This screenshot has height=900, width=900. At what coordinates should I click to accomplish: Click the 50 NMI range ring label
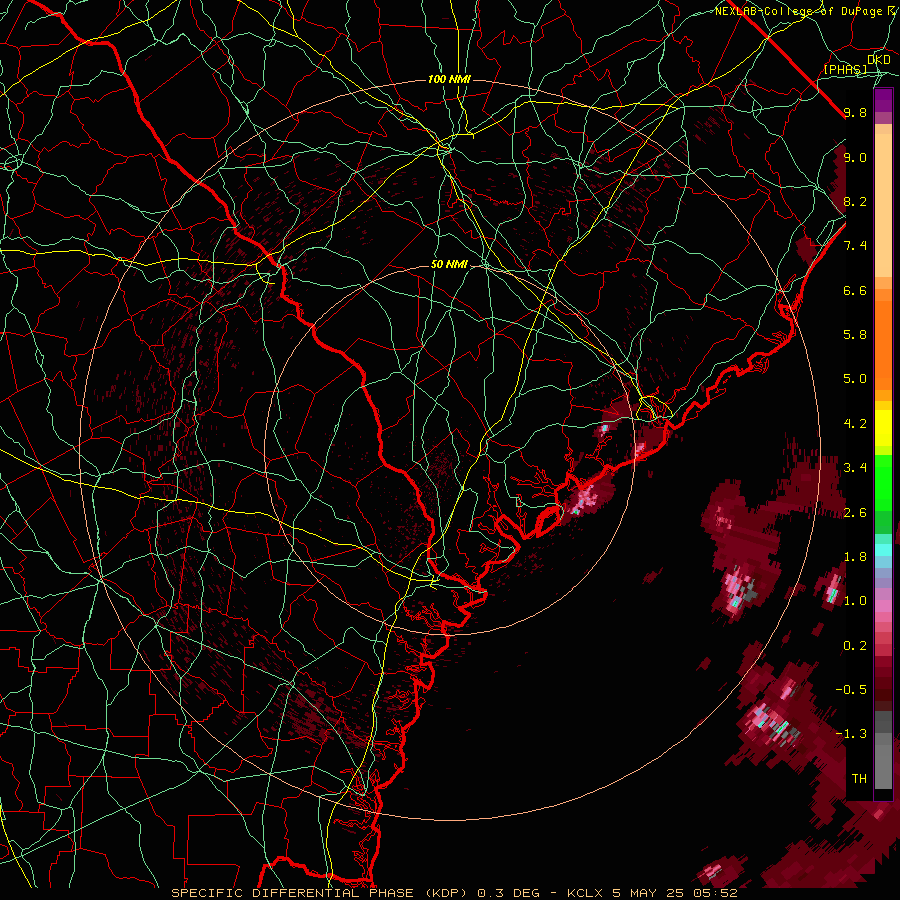pyautogui.click(x=449, y=265)
